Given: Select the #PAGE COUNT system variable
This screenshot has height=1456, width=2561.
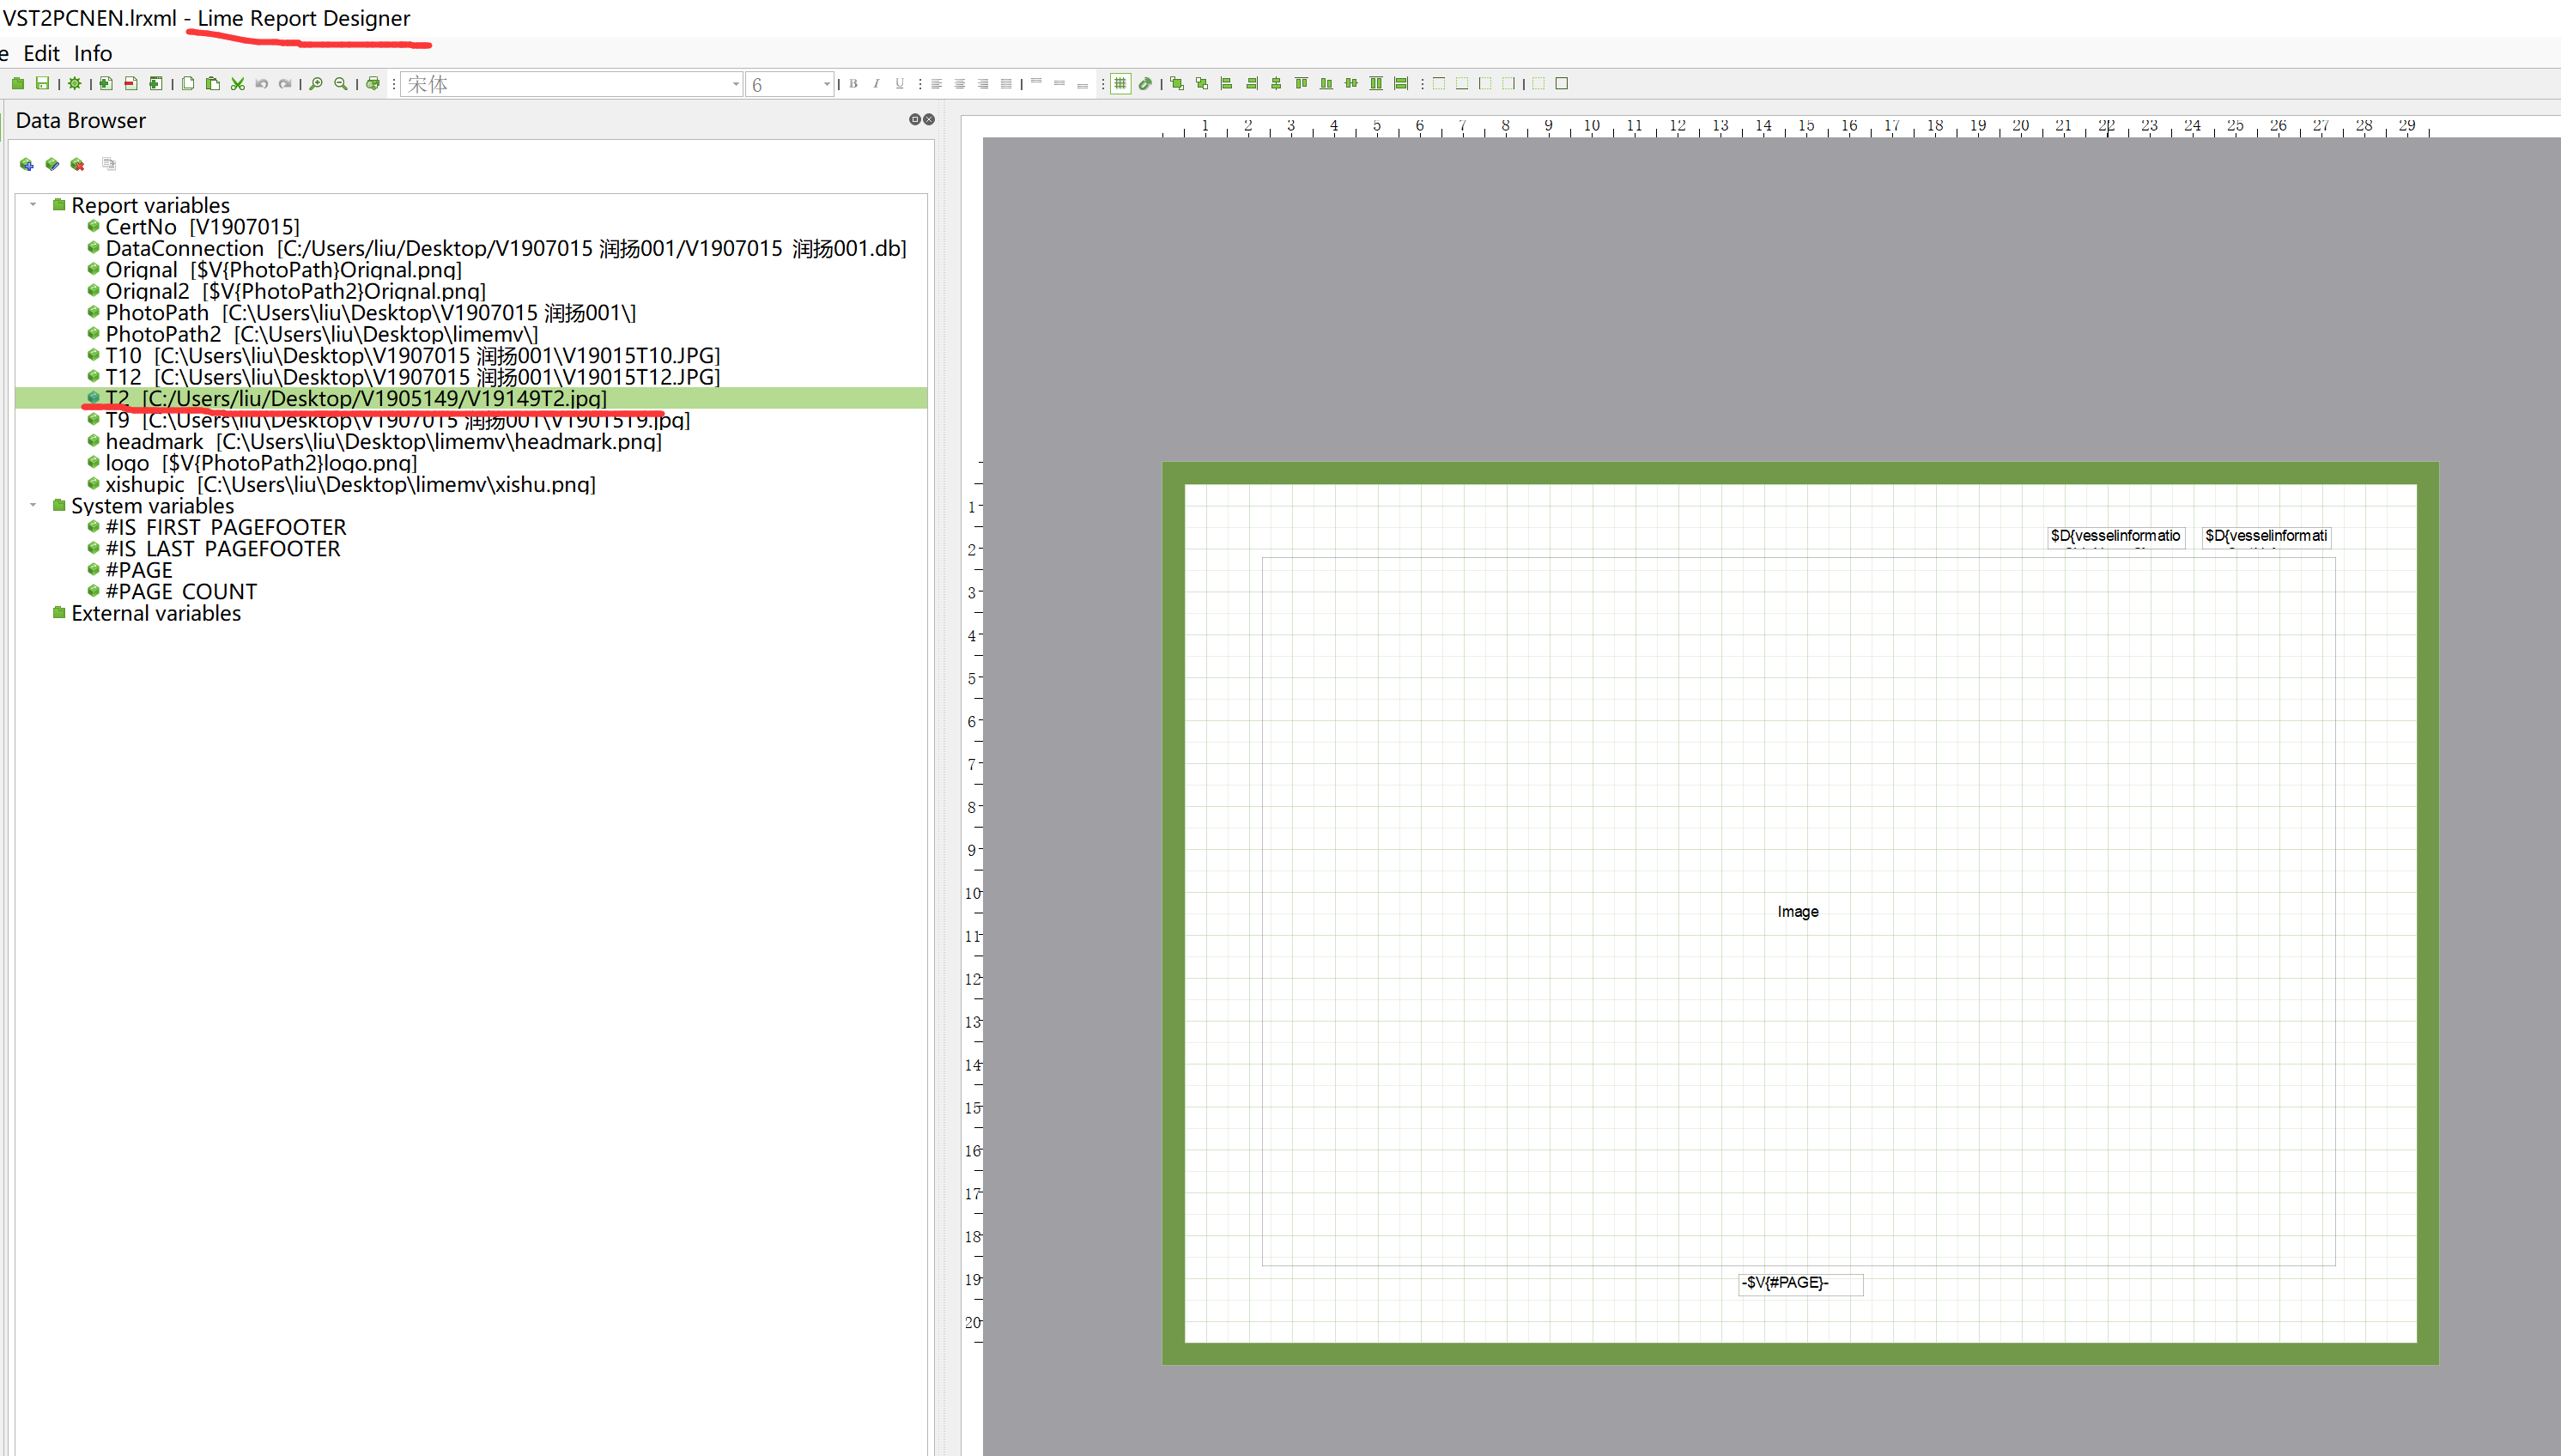Looking at the screenshot, I should click(x=181, y=591).
